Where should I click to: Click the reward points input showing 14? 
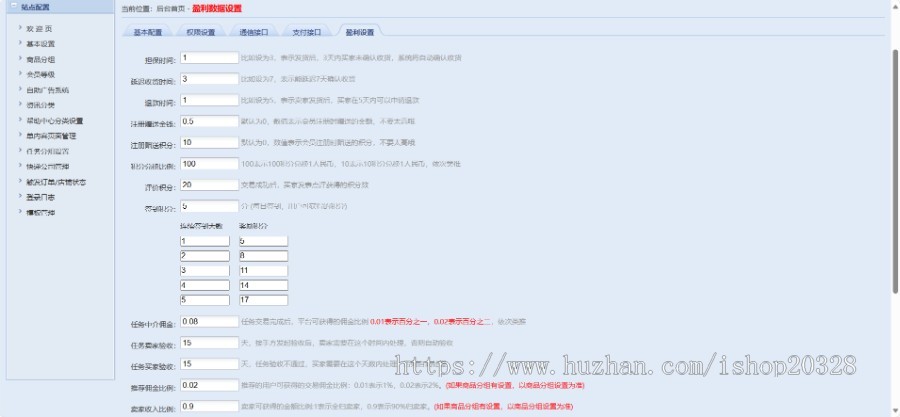[263, 285]
